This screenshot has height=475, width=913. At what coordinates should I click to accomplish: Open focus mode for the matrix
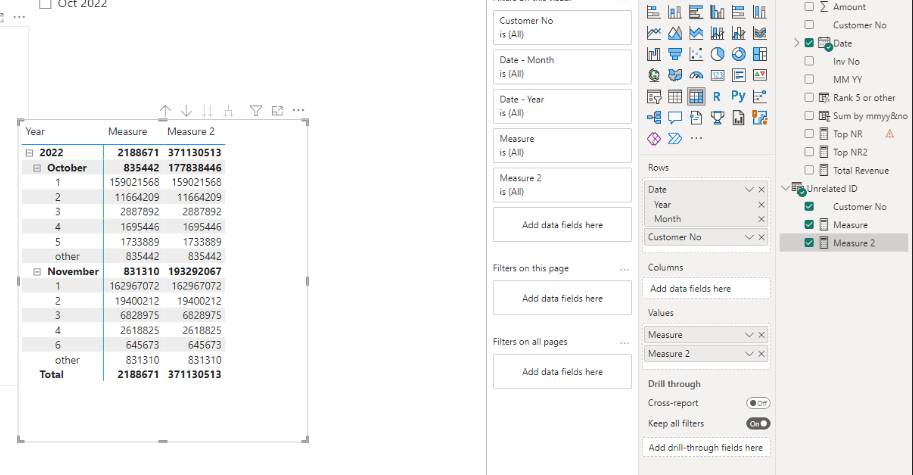pos(277,111)
